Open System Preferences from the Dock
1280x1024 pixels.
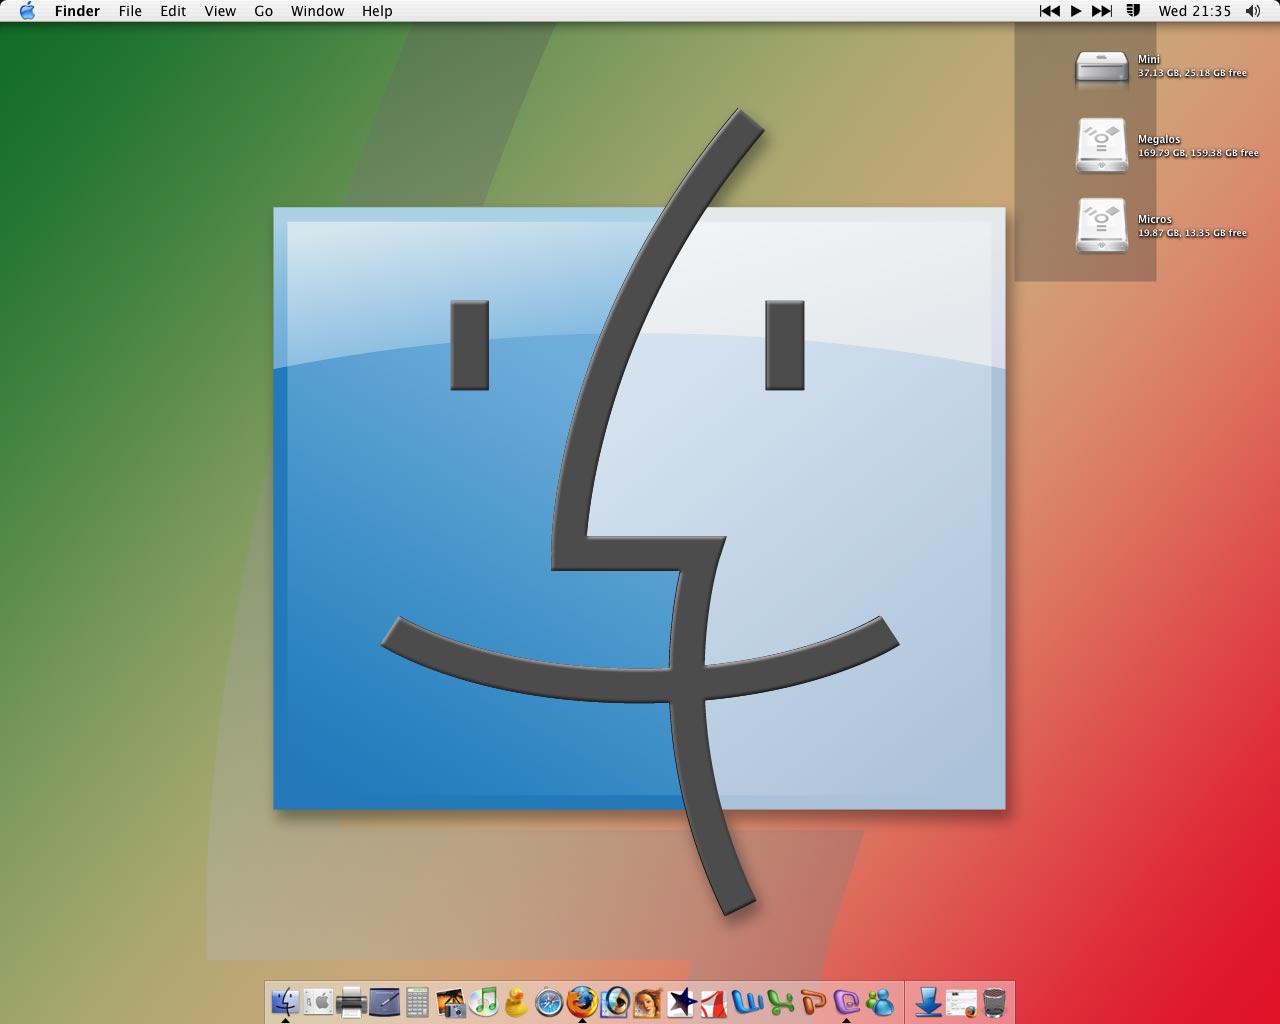point(319,1001)
